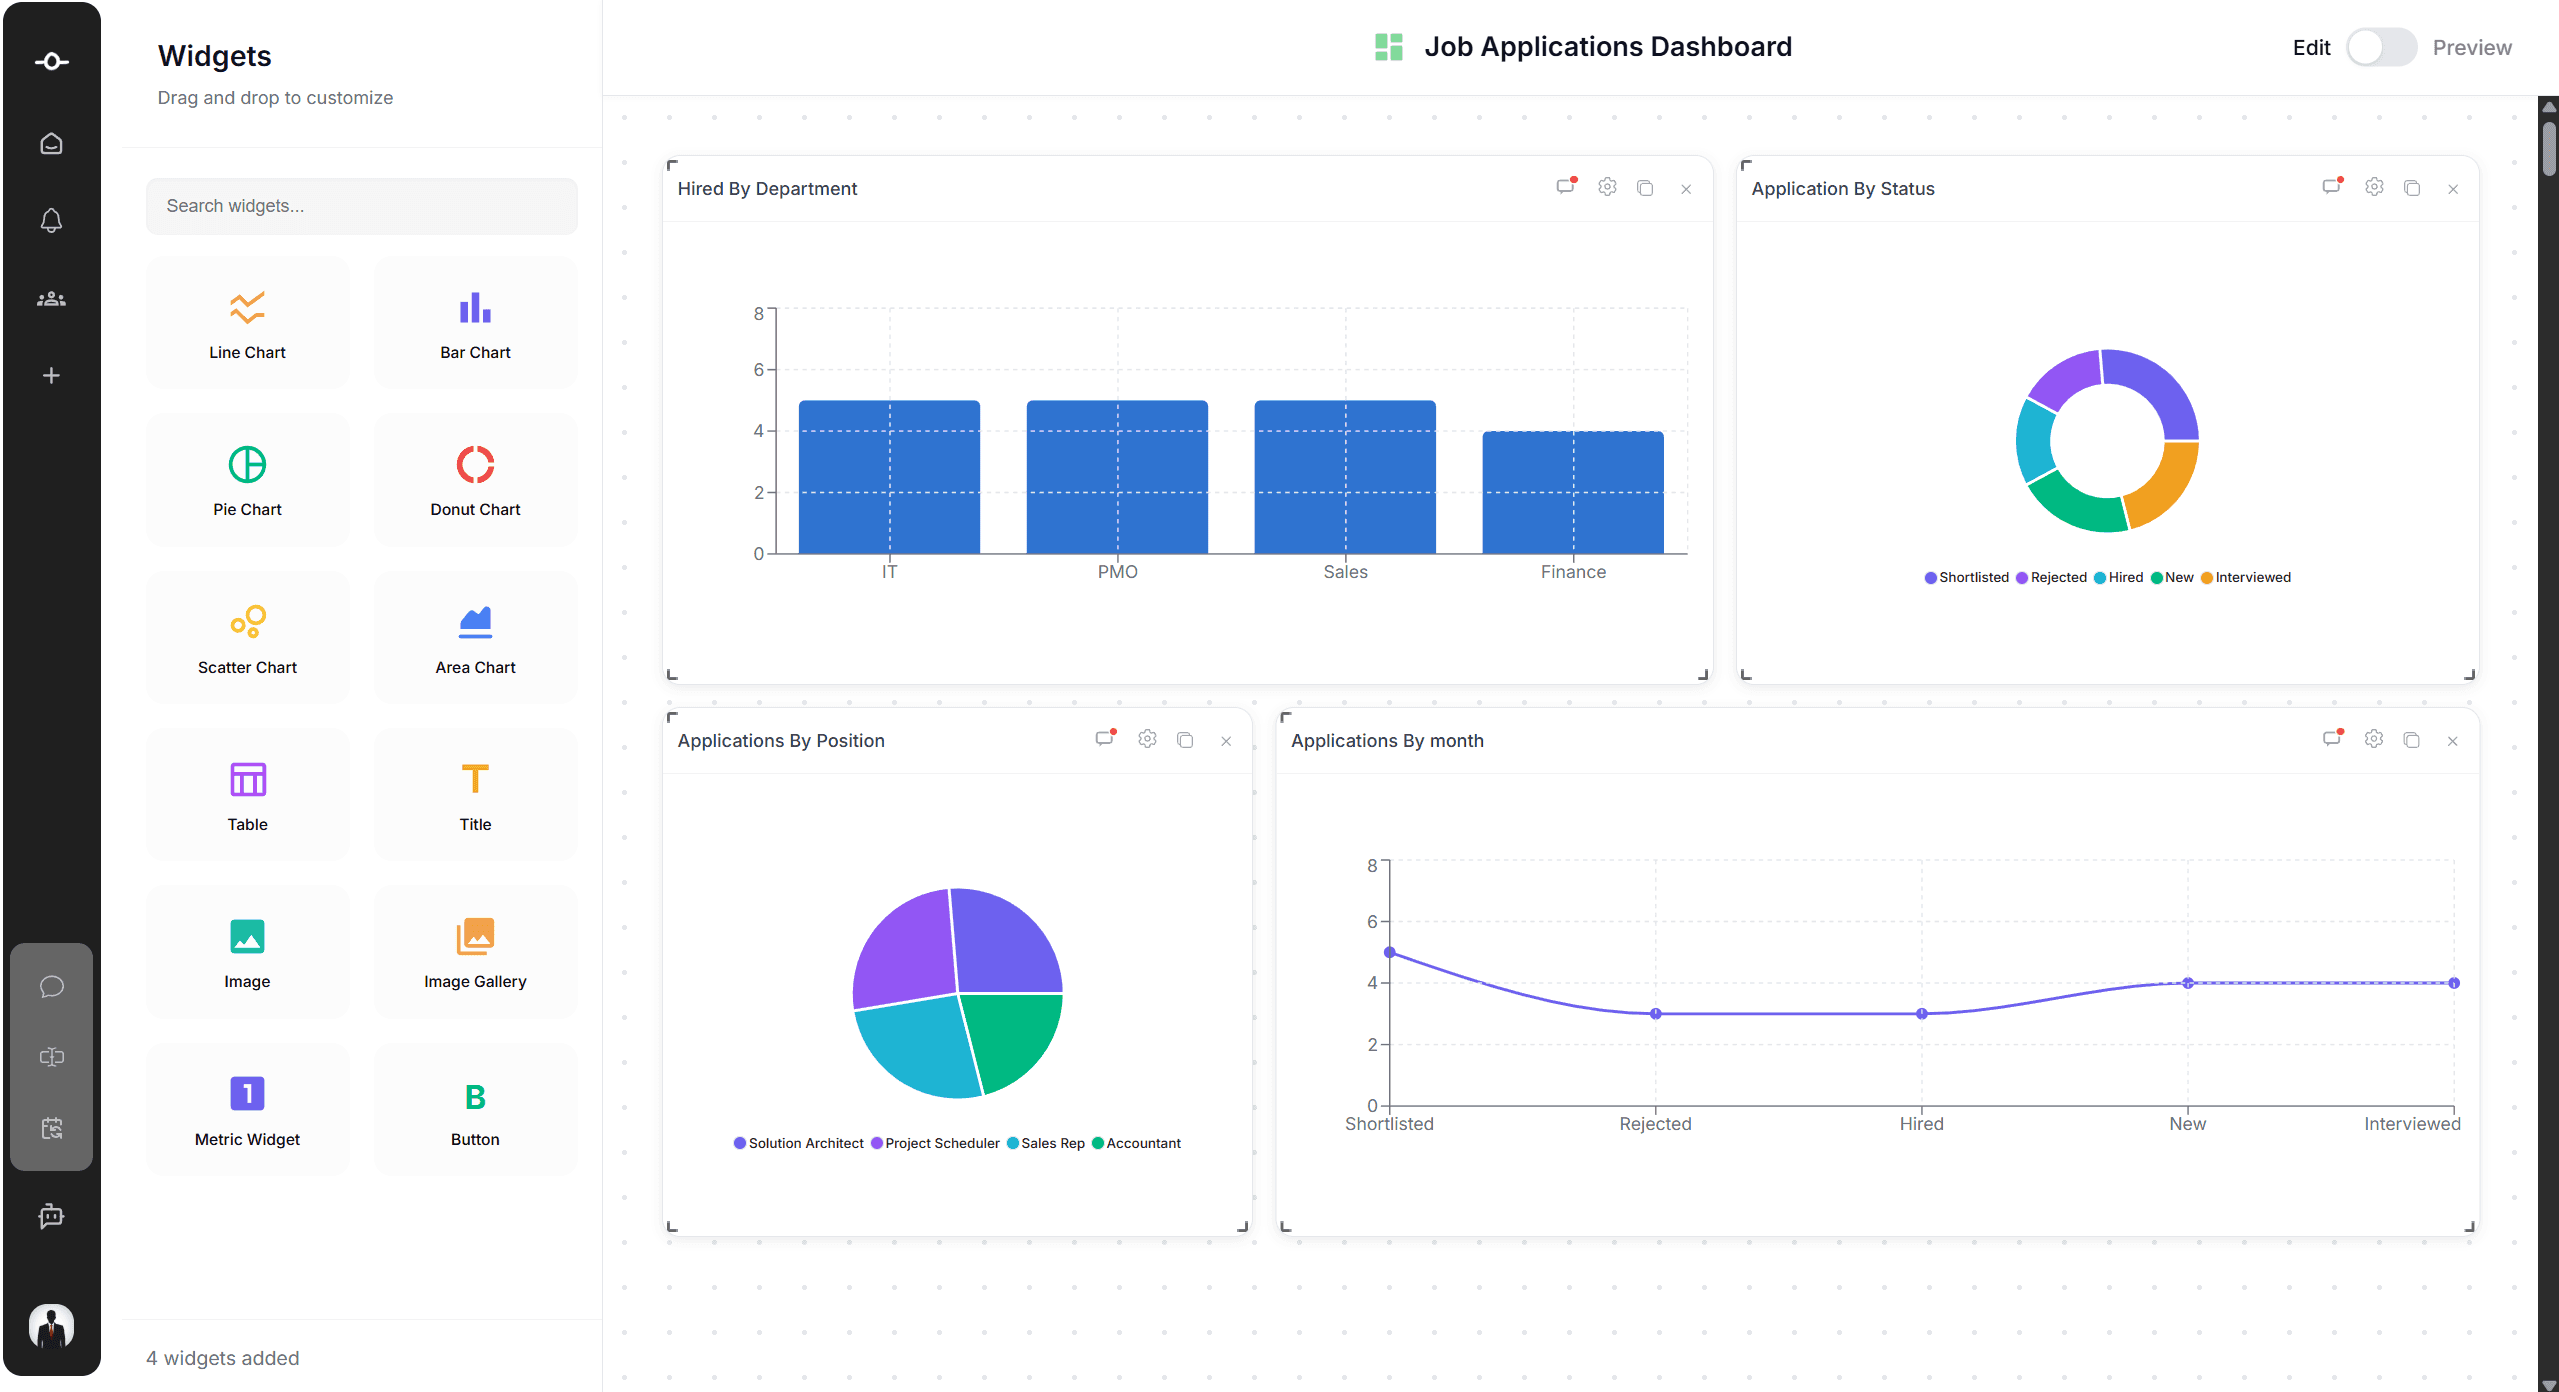Open comments on Applications By month
Image resolution: width=2559 pixels, height=1392 pixels.
[x=2332, y=739]
